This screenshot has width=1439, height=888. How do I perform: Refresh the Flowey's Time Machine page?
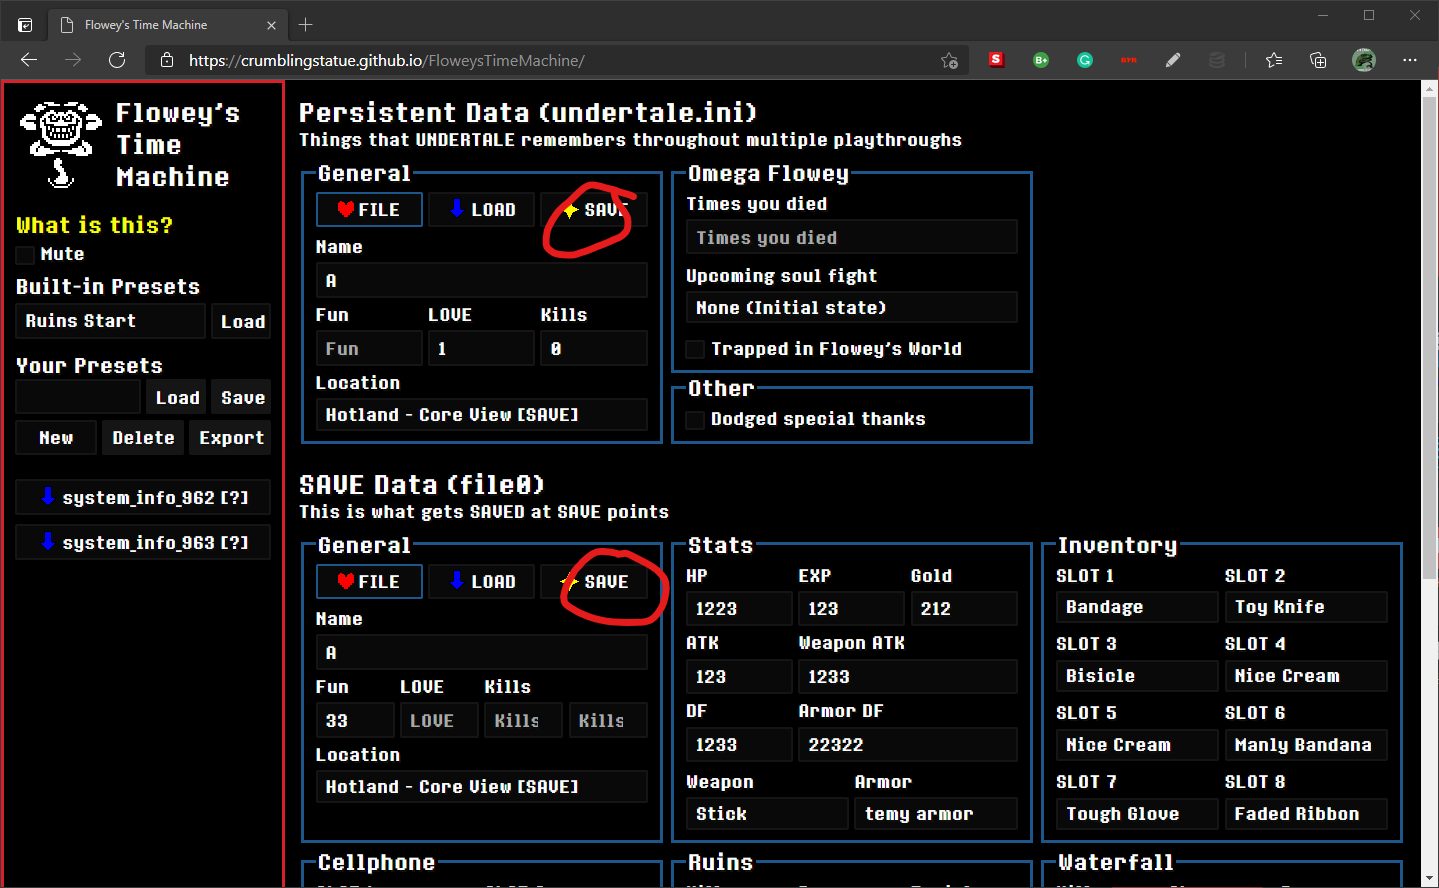pos(117,60)
